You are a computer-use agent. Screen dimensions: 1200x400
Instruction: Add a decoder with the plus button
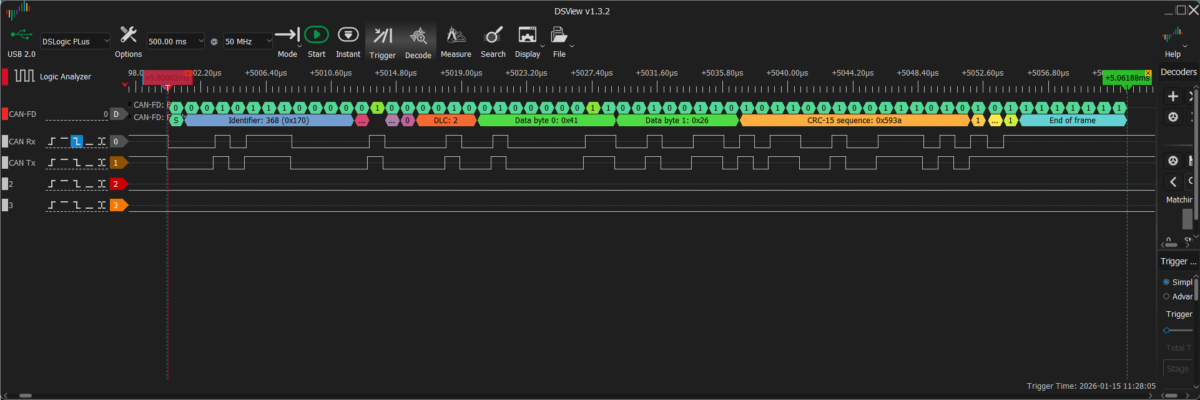[1173, 96]
